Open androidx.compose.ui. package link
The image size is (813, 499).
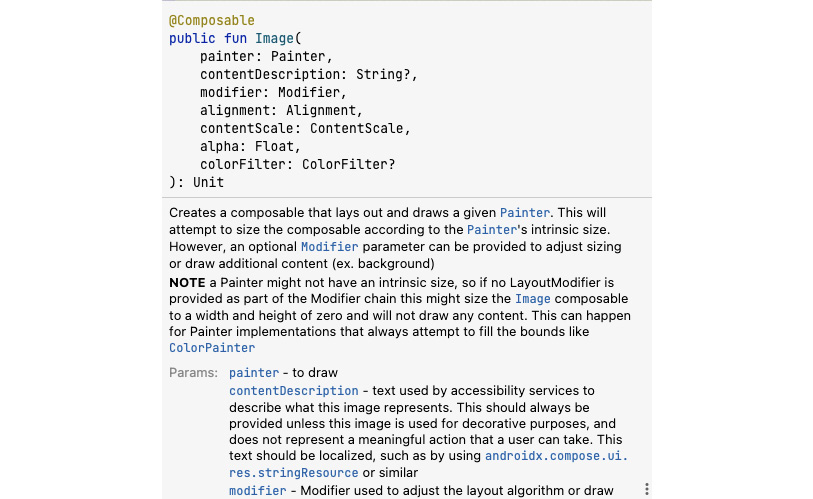coord(556,456)
